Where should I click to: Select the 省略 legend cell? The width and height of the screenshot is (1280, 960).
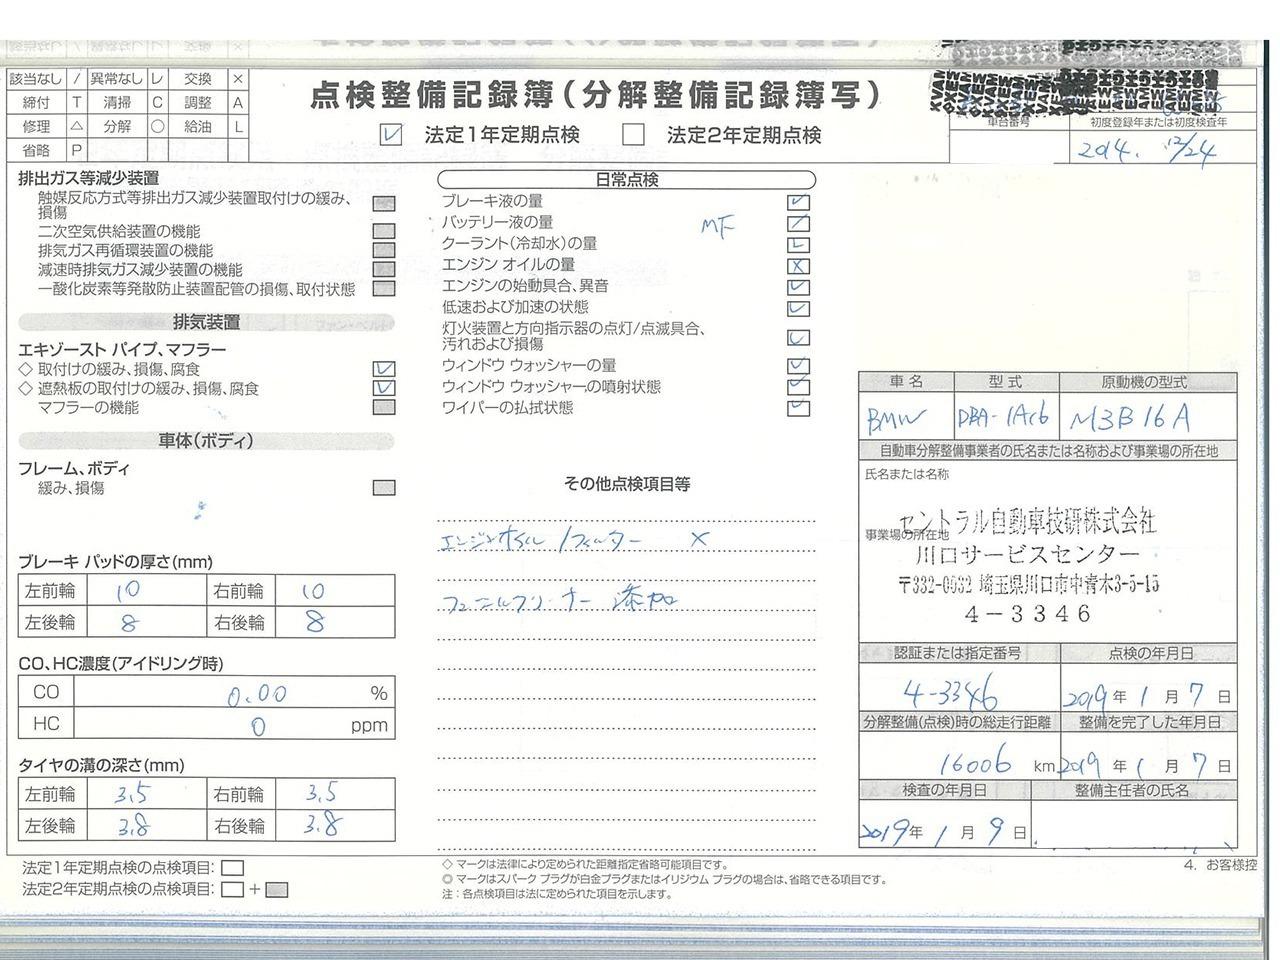(x=36, y=150)
